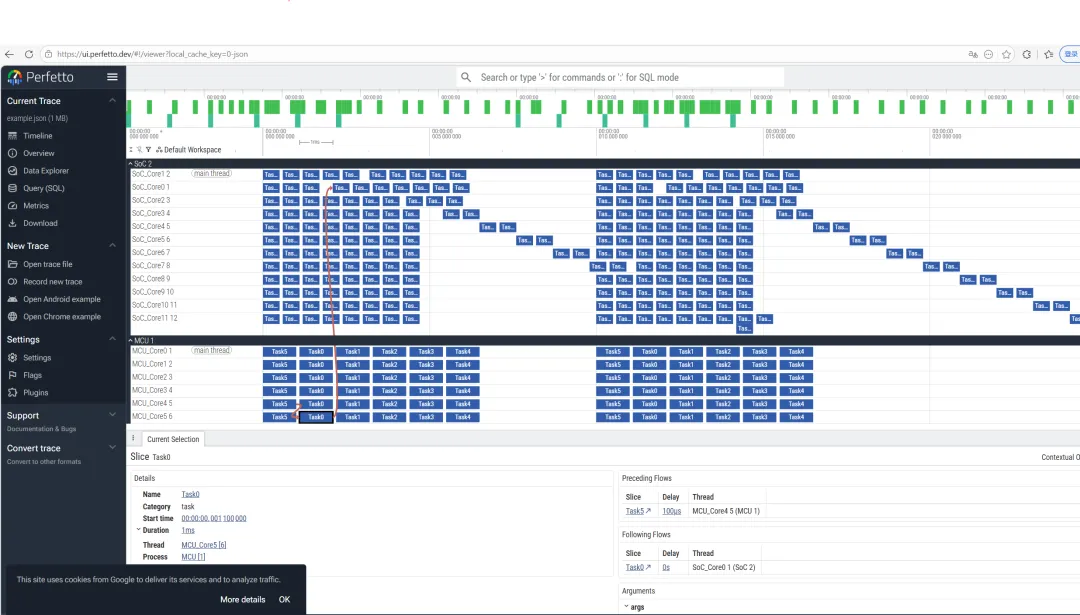Open browser extensions puzzle icon

pyautogui.click(x=1026, y=54)
